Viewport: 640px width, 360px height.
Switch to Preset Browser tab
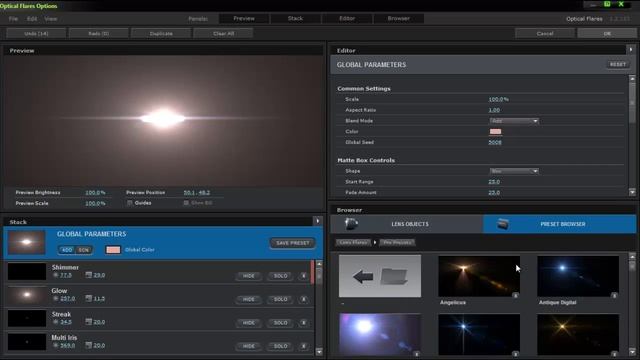coord(559,224)
